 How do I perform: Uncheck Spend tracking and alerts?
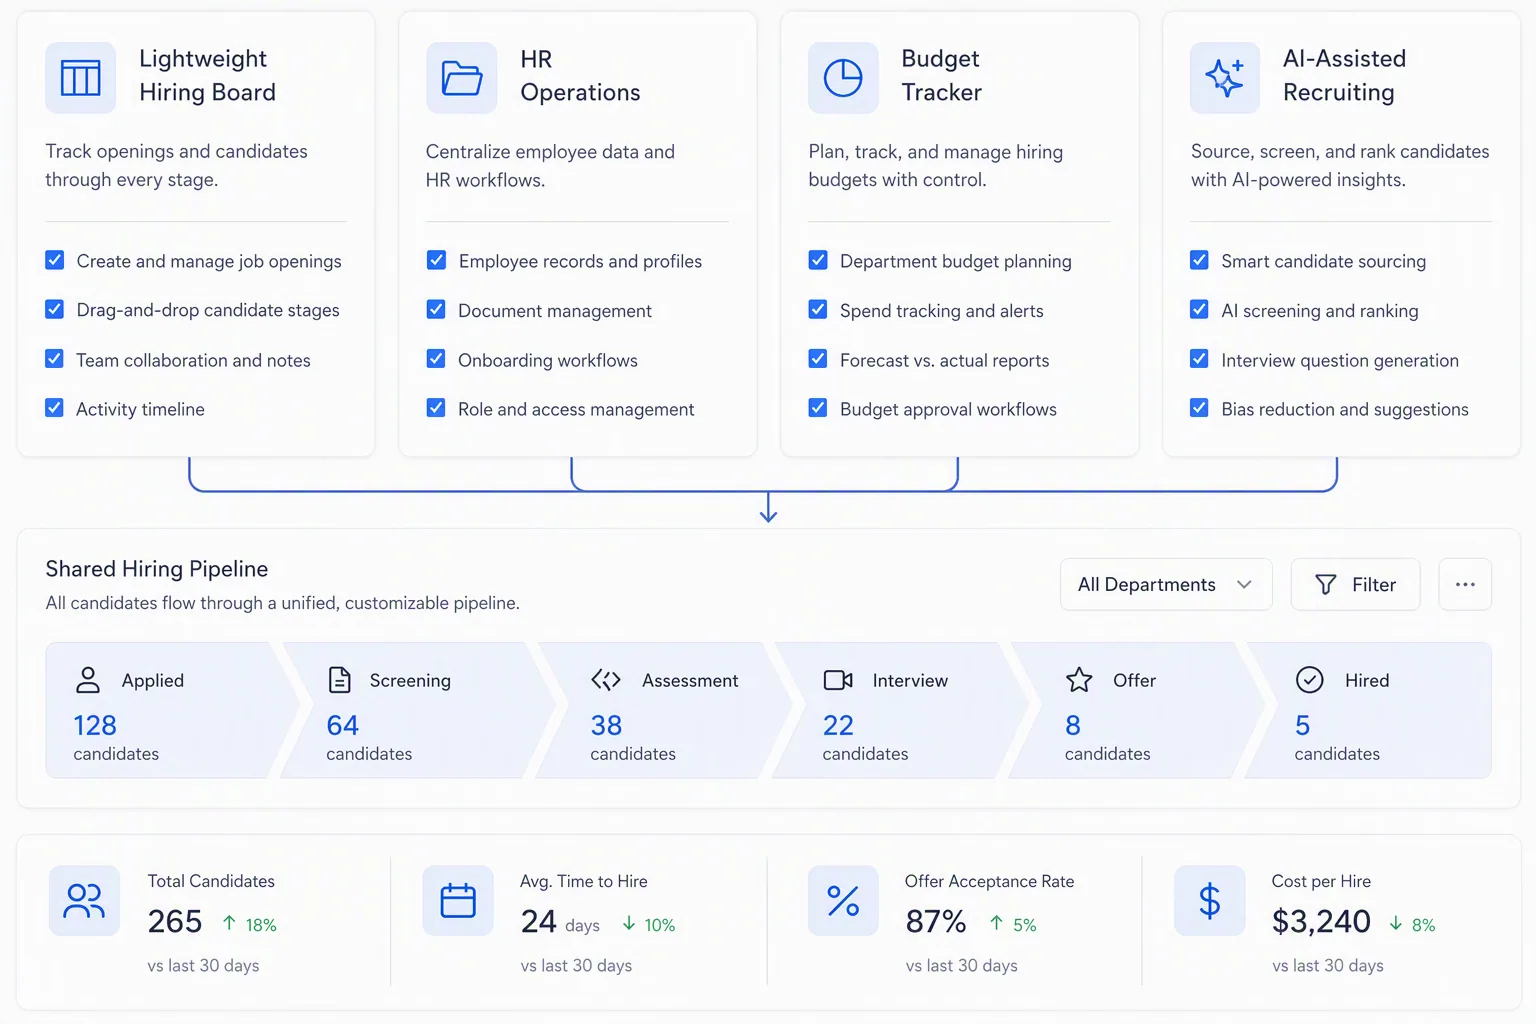pyautogui.click(x=818, y=309)
